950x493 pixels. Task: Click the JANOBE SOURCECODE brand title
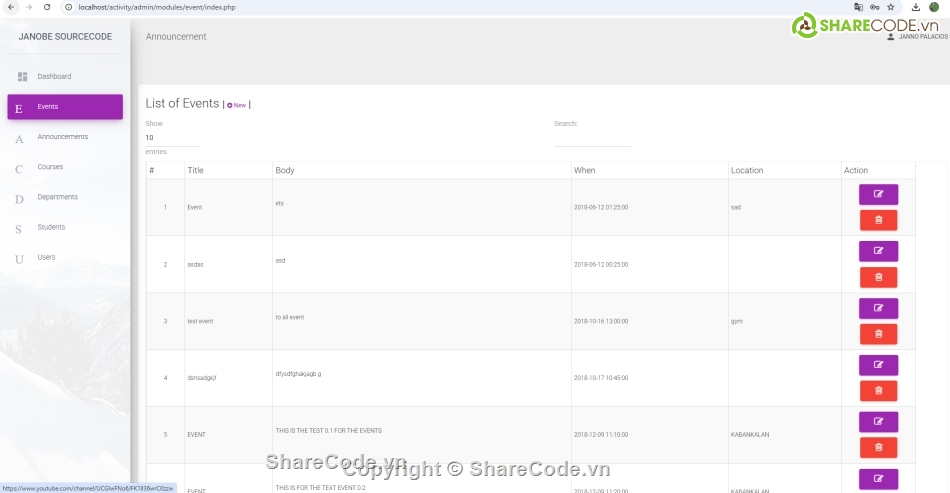click(x=65, y=37)
